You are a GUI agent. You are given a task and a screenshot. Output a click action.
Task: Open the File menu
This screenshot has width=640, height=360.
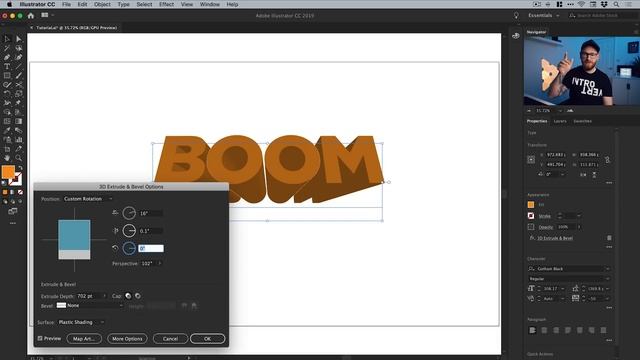point(67,4)
